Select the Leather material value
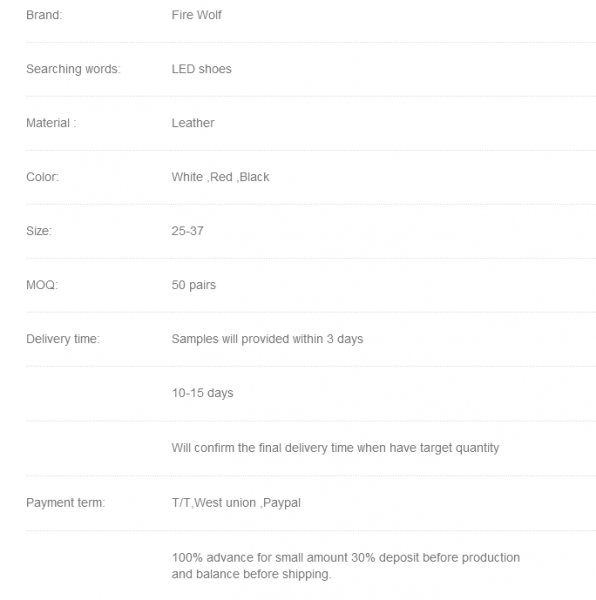 click(x=193, y=123)
